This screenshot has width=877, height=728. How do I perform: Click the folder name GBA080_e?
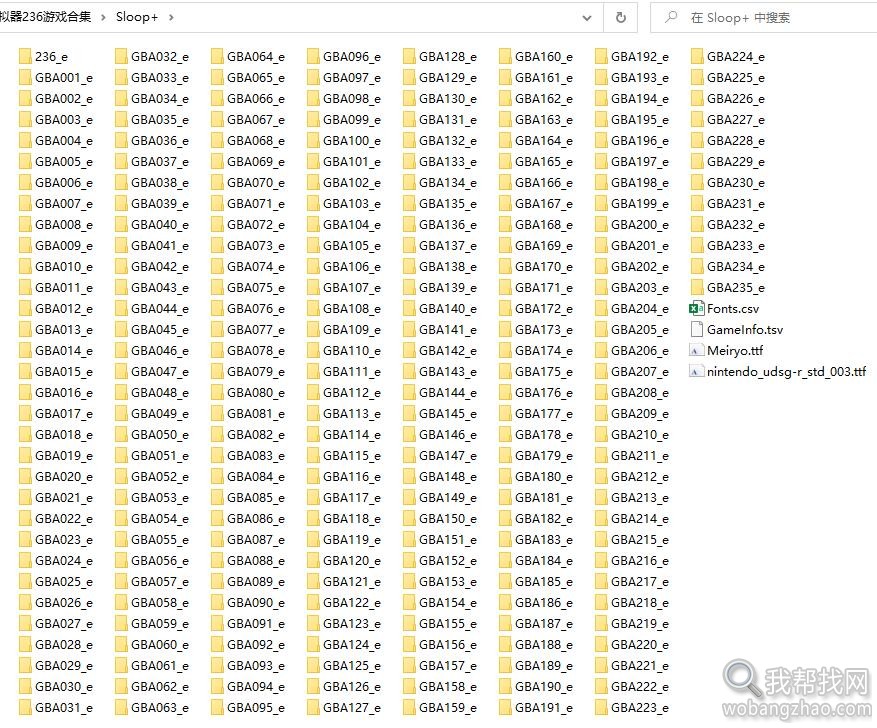pyautogui.click(x=256, y=393)
